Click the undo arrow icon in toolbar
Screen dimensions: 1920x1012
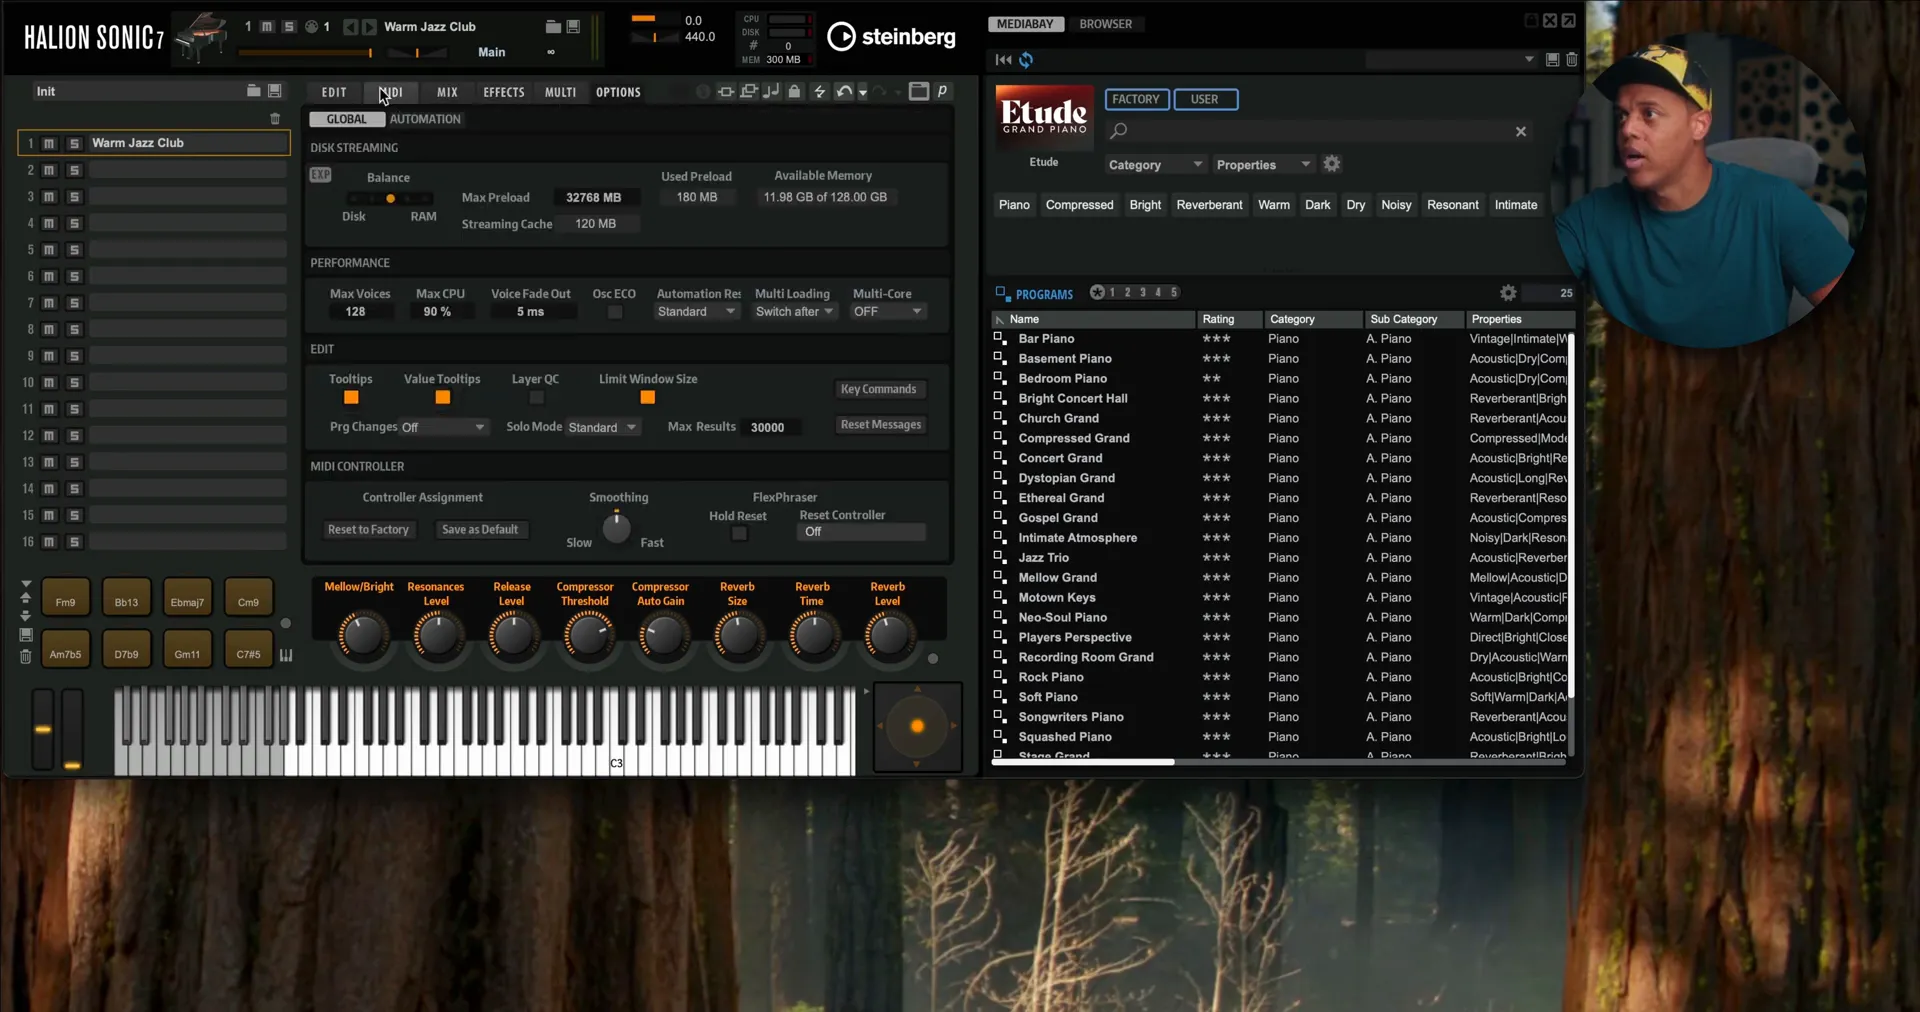(844, 92)
